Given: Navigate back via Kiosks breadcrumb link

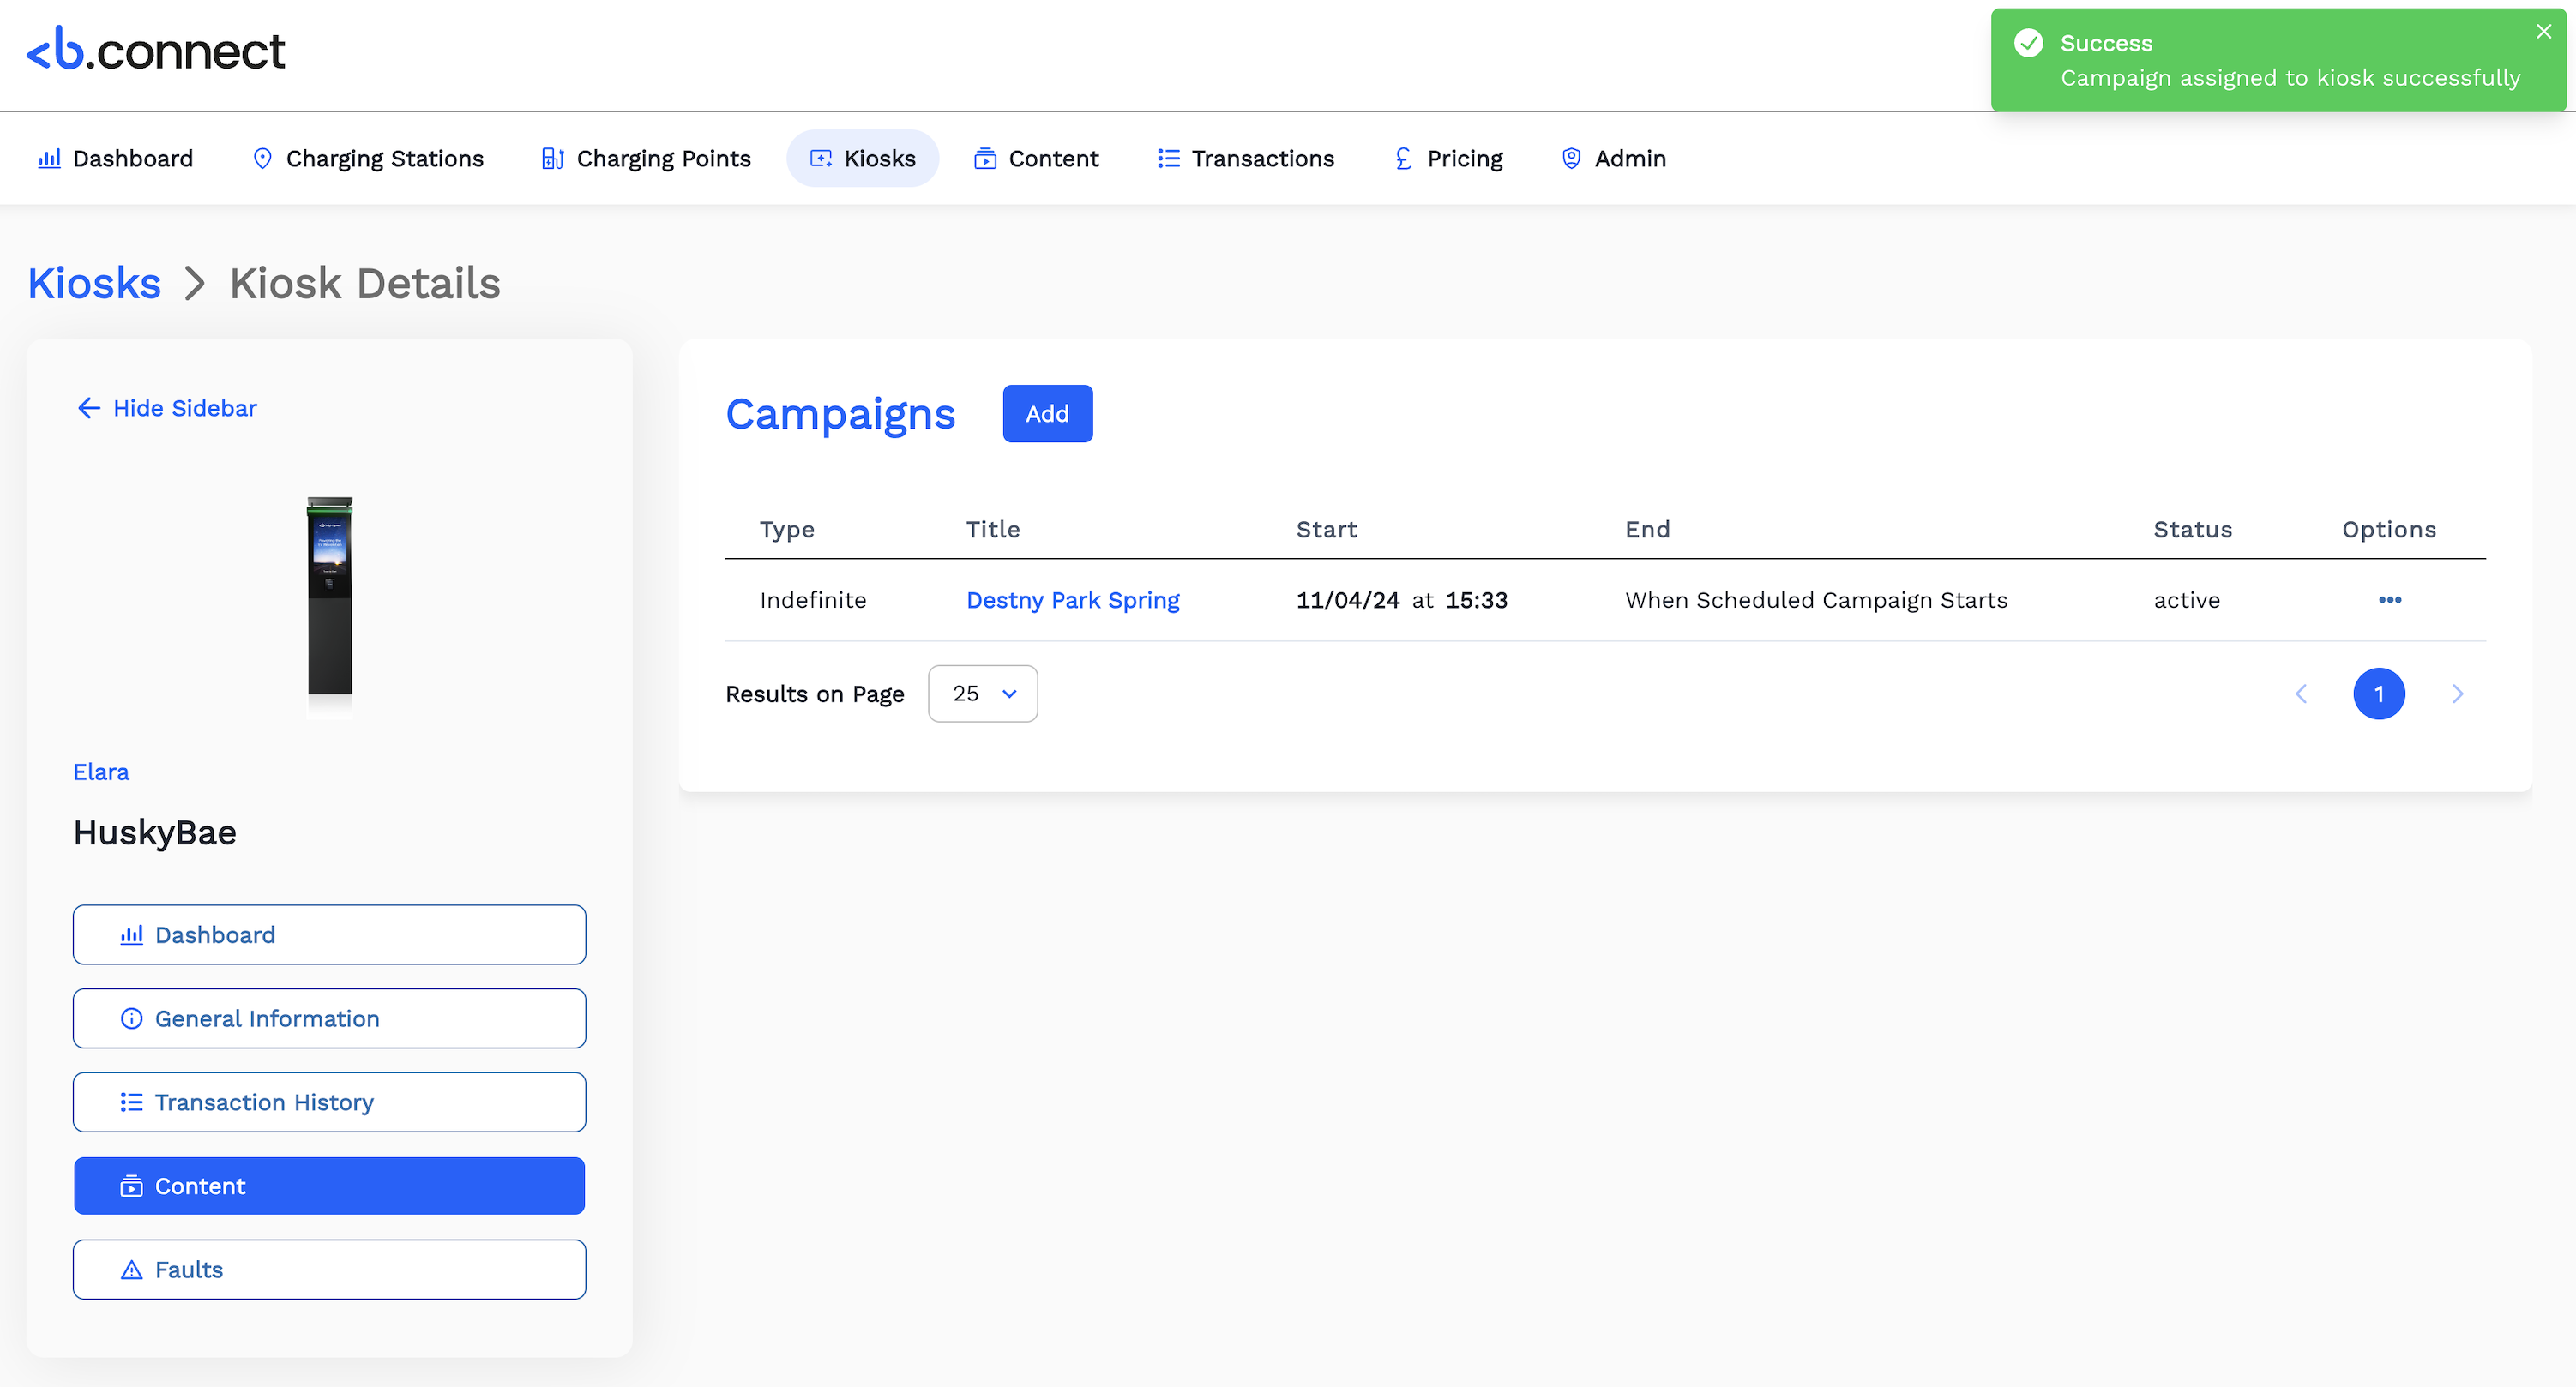Looking at the screenshot, I should (94, 284).
